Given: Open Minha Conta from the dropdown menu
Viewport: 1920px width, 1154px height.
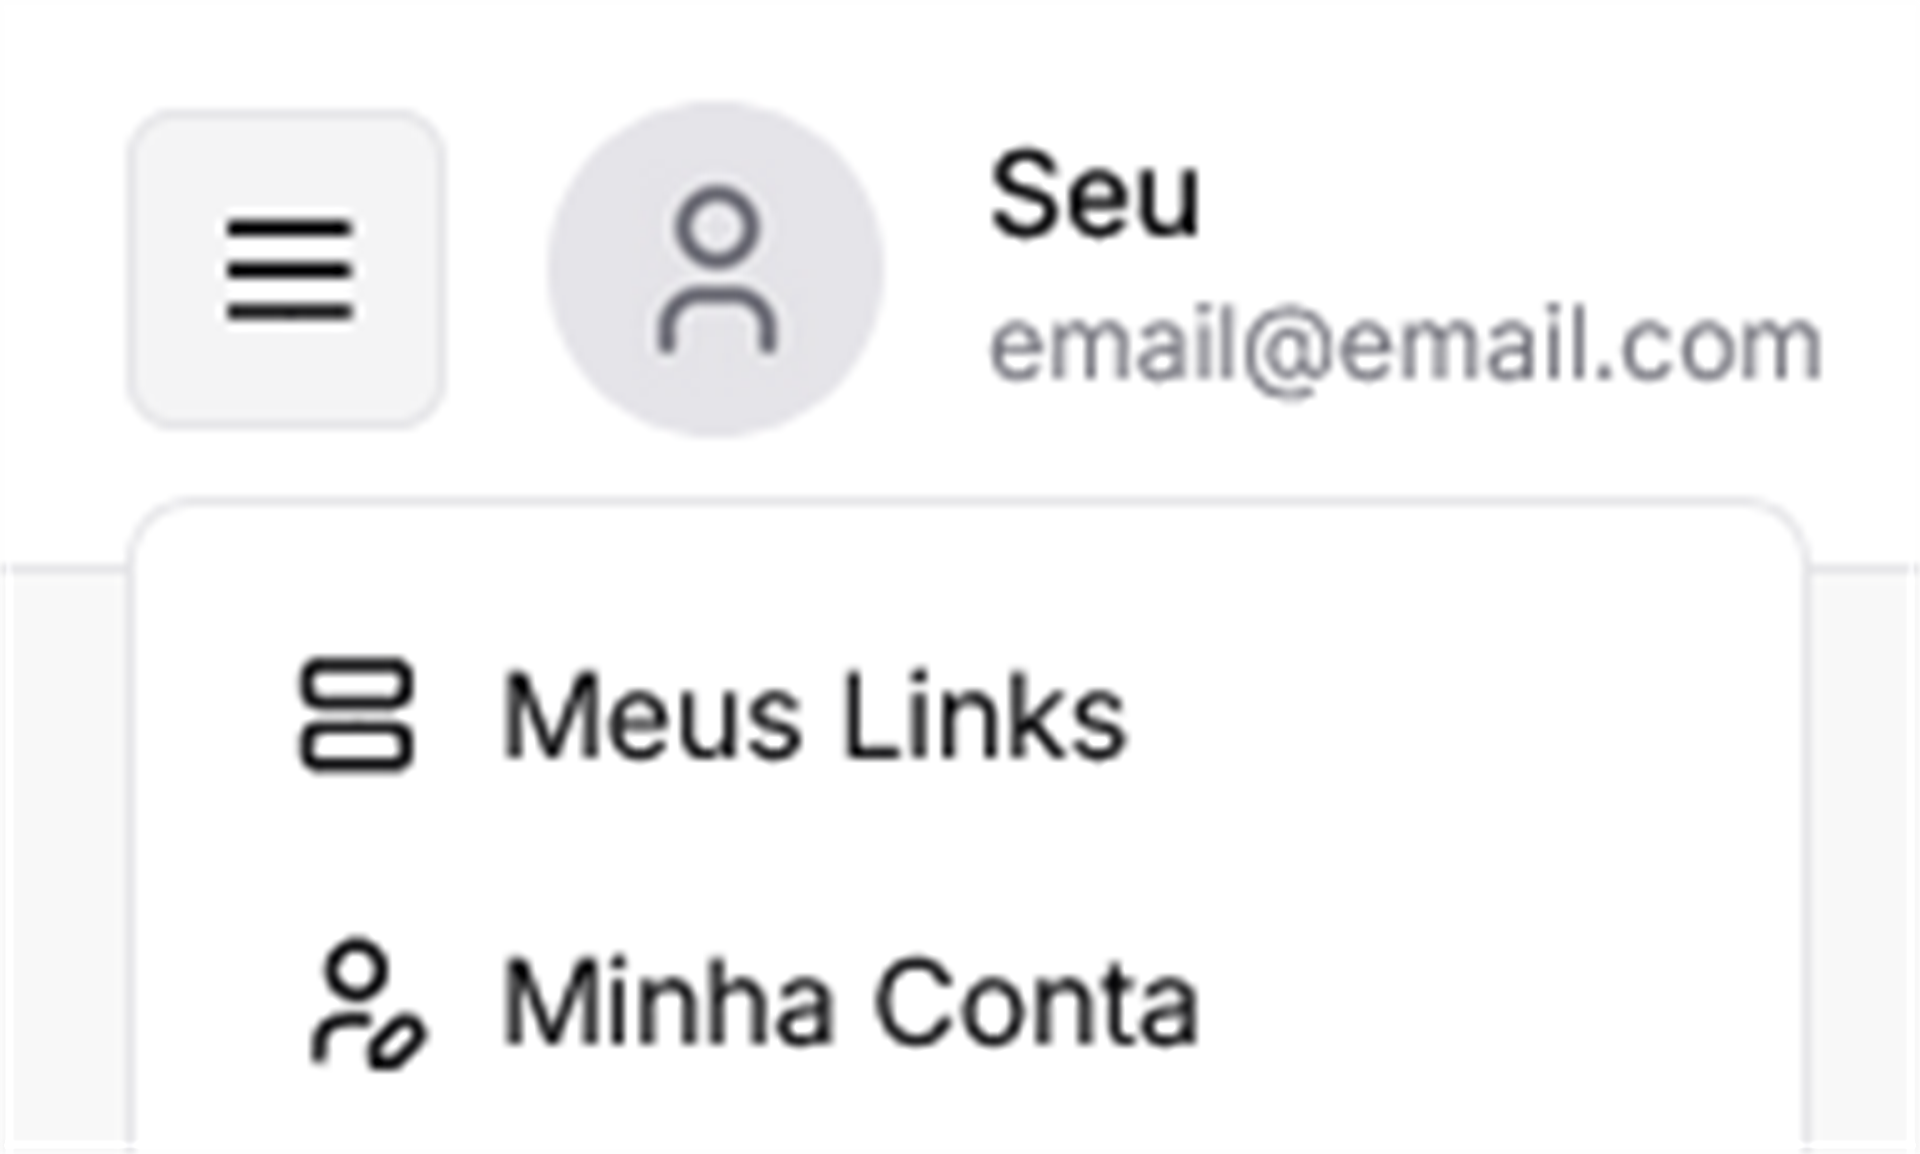Looking at the screenshot, I should pos(848,1003).
